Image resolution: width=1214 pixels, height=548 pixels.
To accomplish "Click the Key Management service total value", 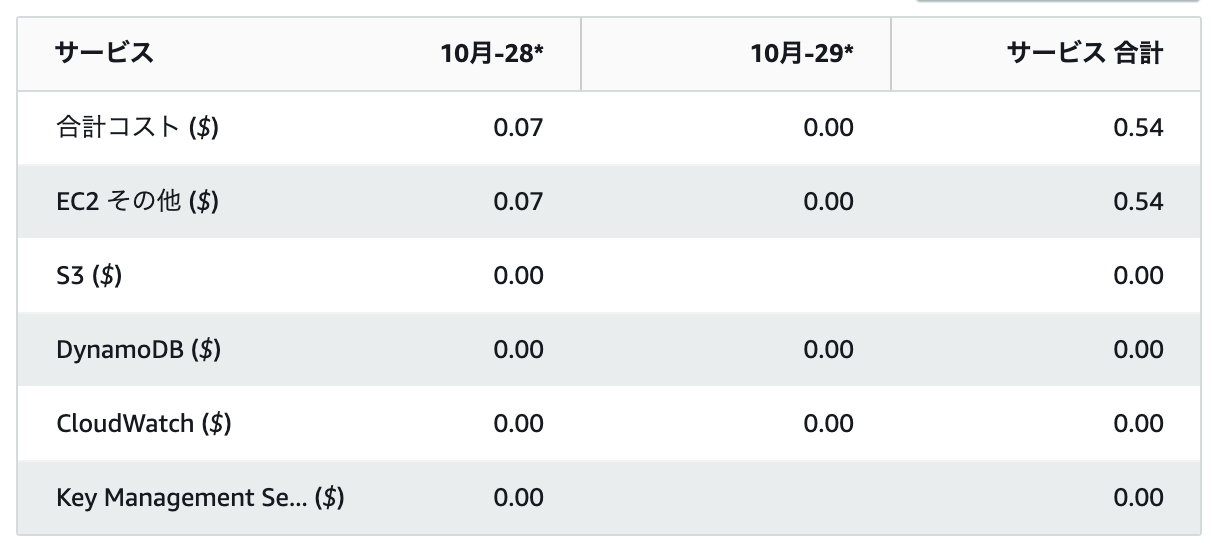I will [1138, 498].
